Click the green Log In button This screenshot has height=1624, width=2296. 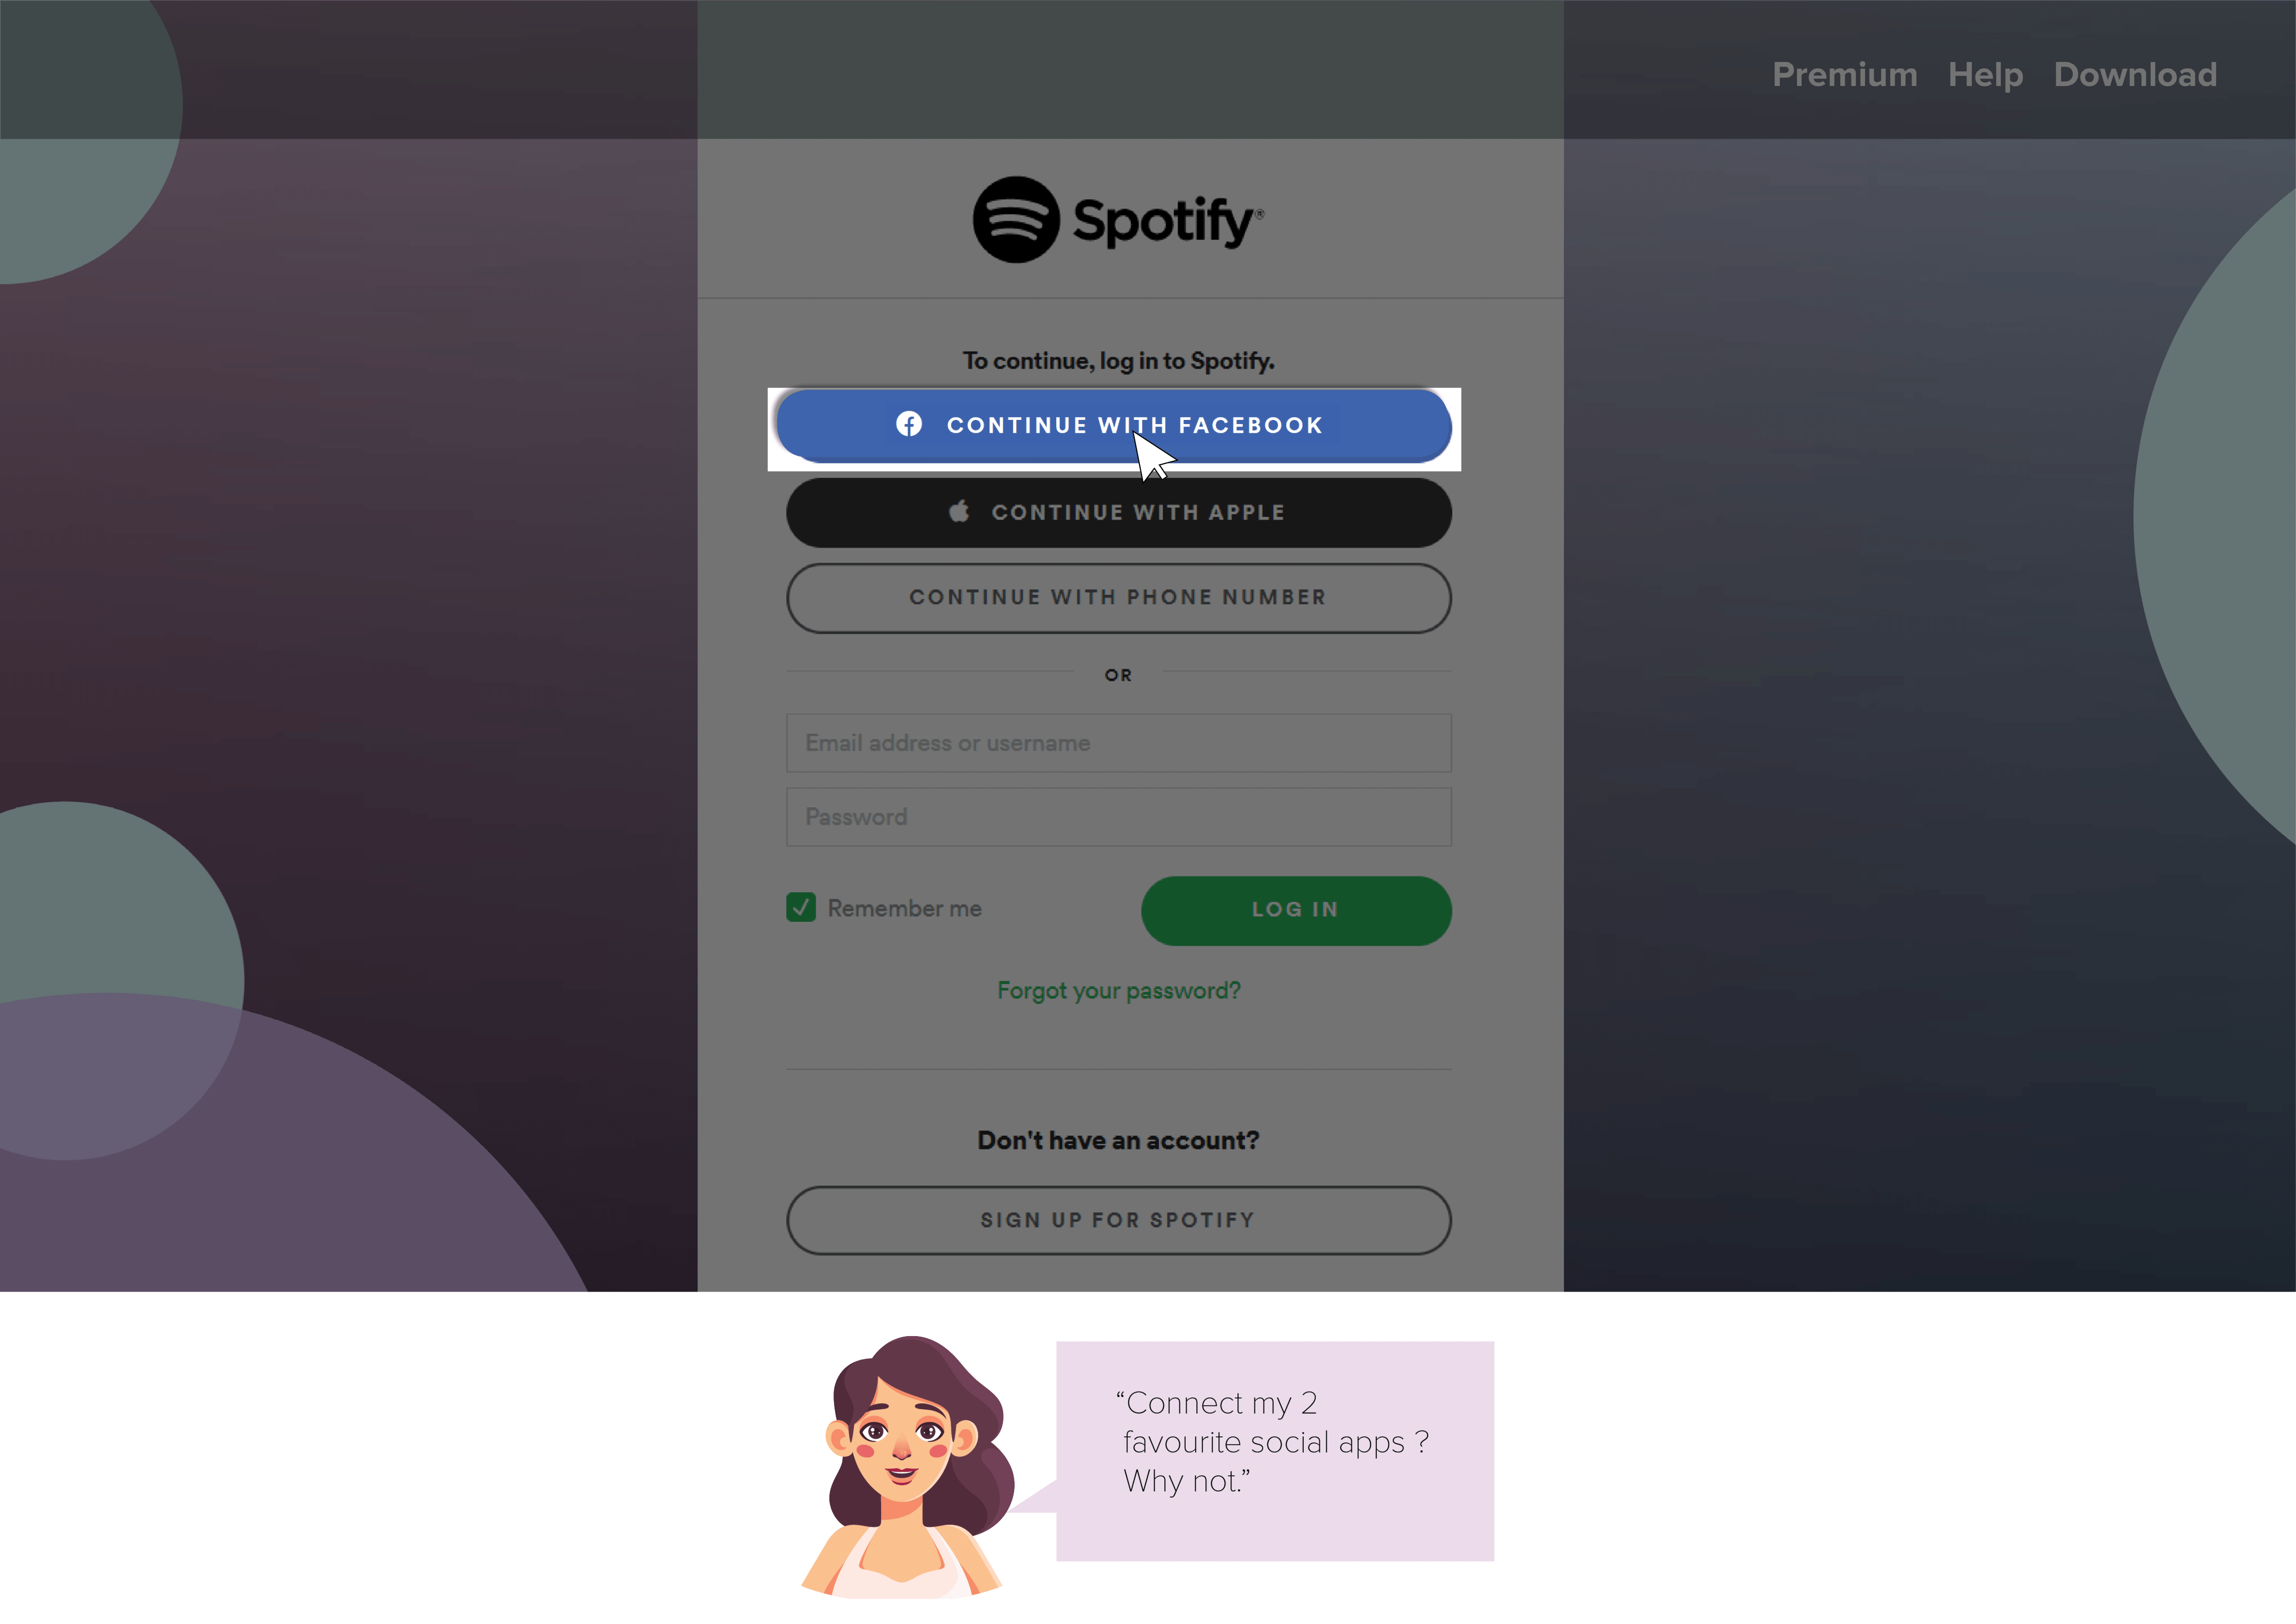point(1296,910)
